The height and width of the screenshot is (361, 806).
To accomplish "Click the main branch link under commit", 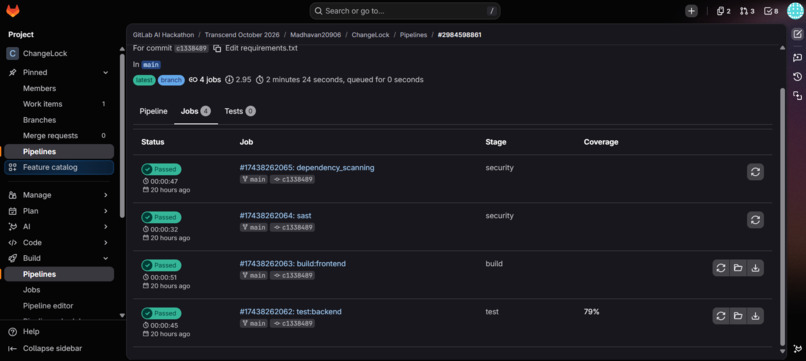I will point(151,65).
